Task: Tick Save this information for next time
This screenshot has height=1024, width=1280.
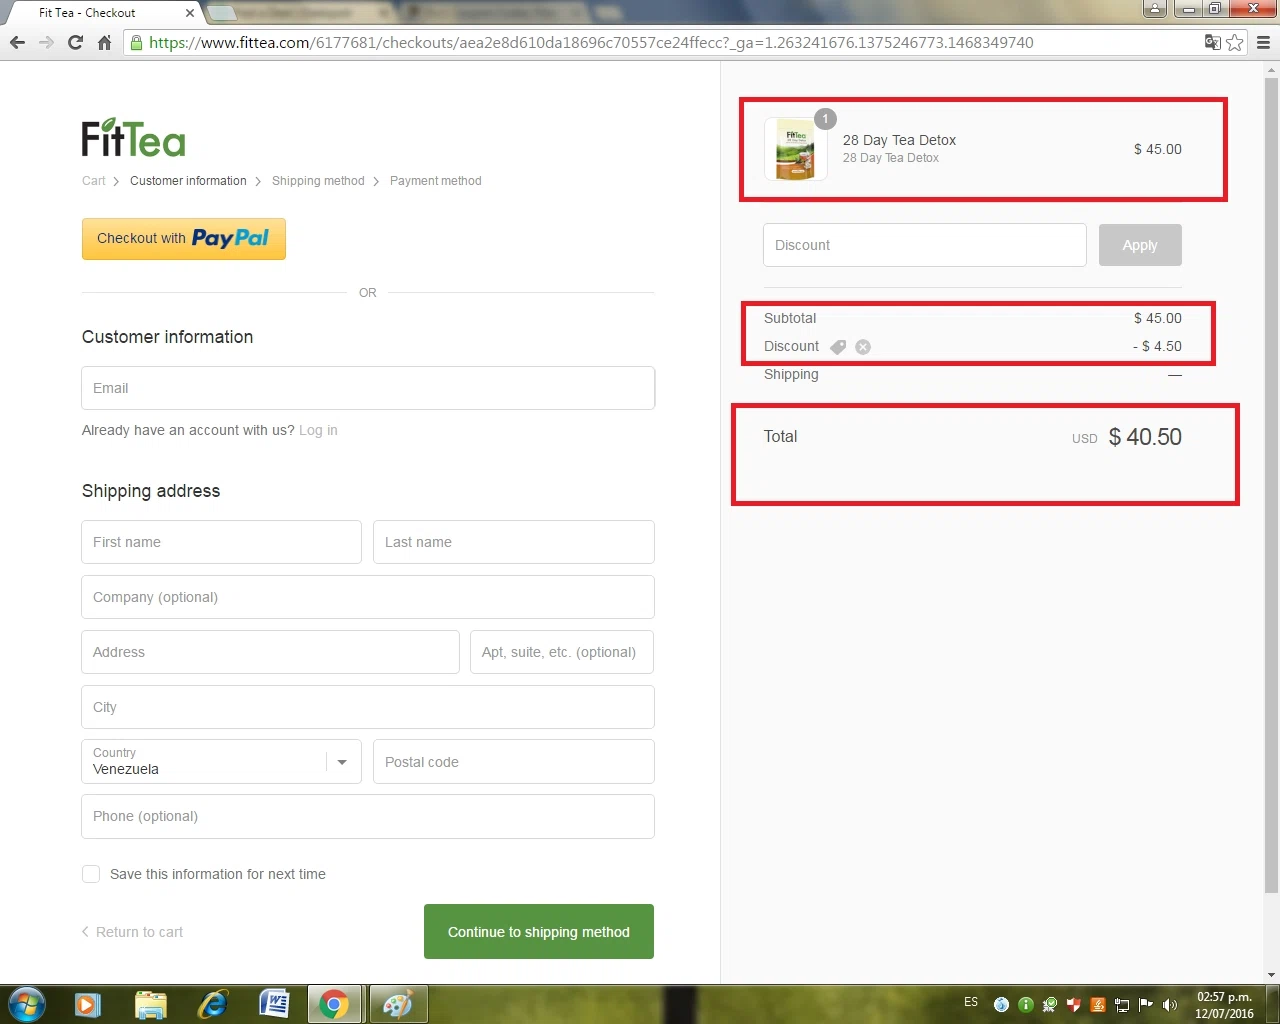Action: (91, 874)
